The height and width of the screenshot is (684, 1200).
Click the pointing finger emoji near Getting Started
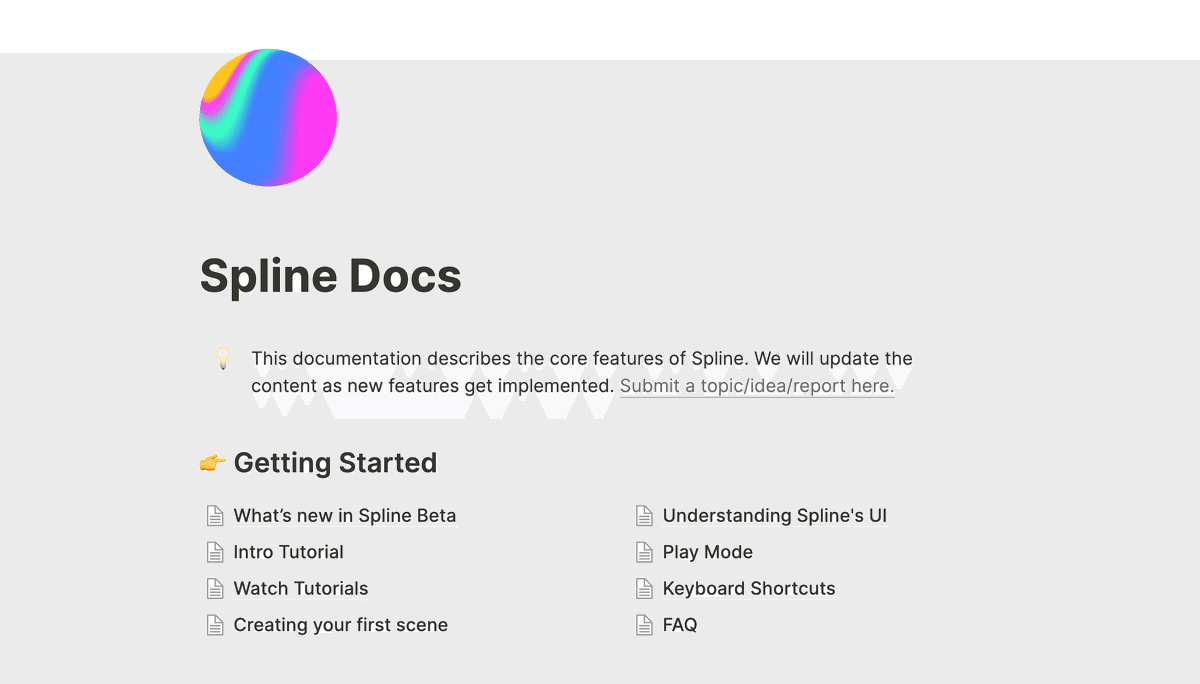point(213,462)
